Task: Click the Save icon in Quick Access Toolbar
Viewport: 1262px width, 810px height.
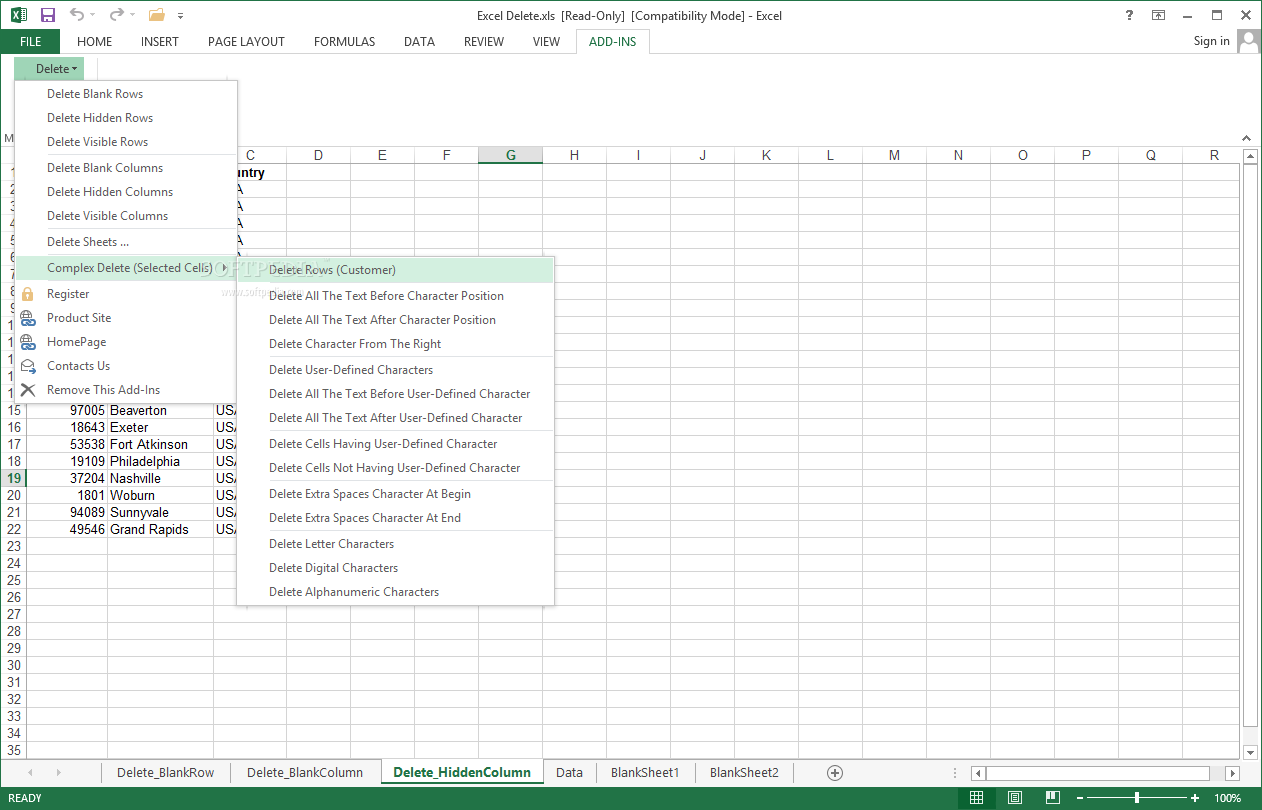Action: click(x=48, y=15)
